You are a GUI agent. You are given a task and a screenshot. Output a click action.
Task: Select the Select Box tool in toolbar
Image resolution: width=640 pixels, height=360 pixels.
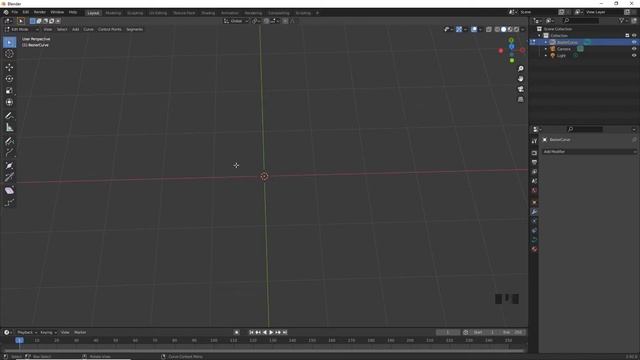pos(9,42)
